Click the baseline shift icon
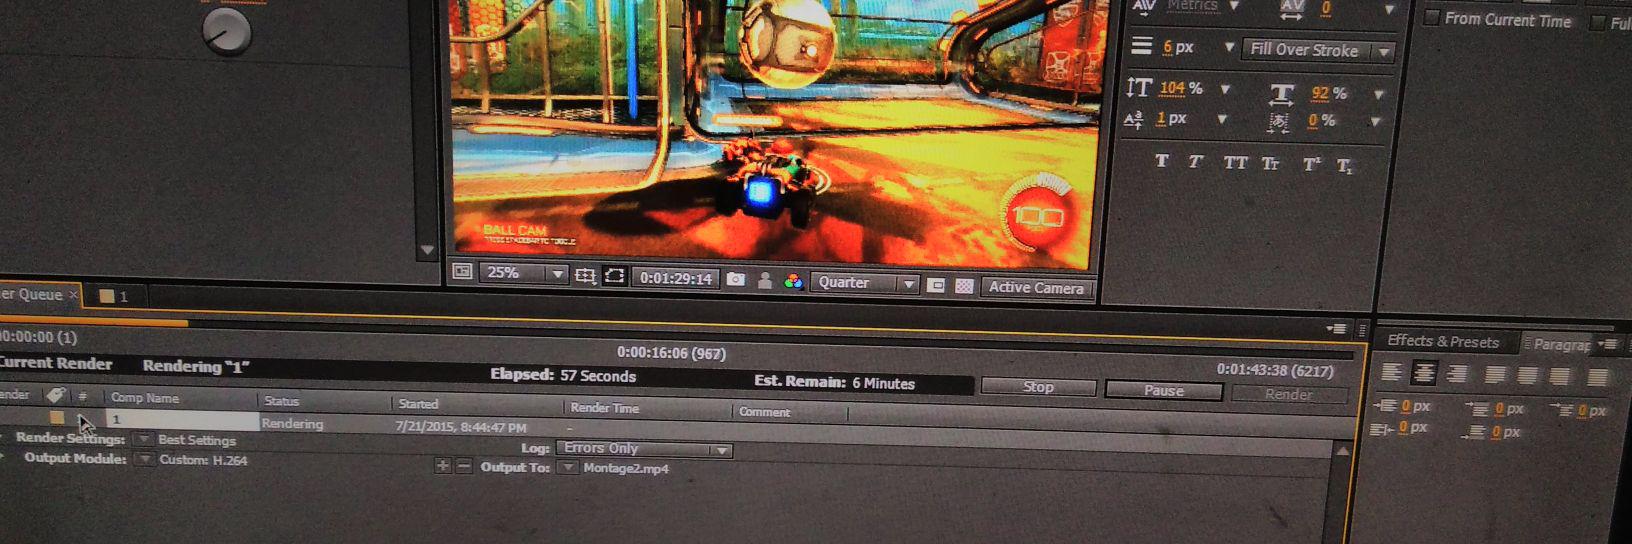This screenshot has height=544, width=1632. click(1134, 119)
